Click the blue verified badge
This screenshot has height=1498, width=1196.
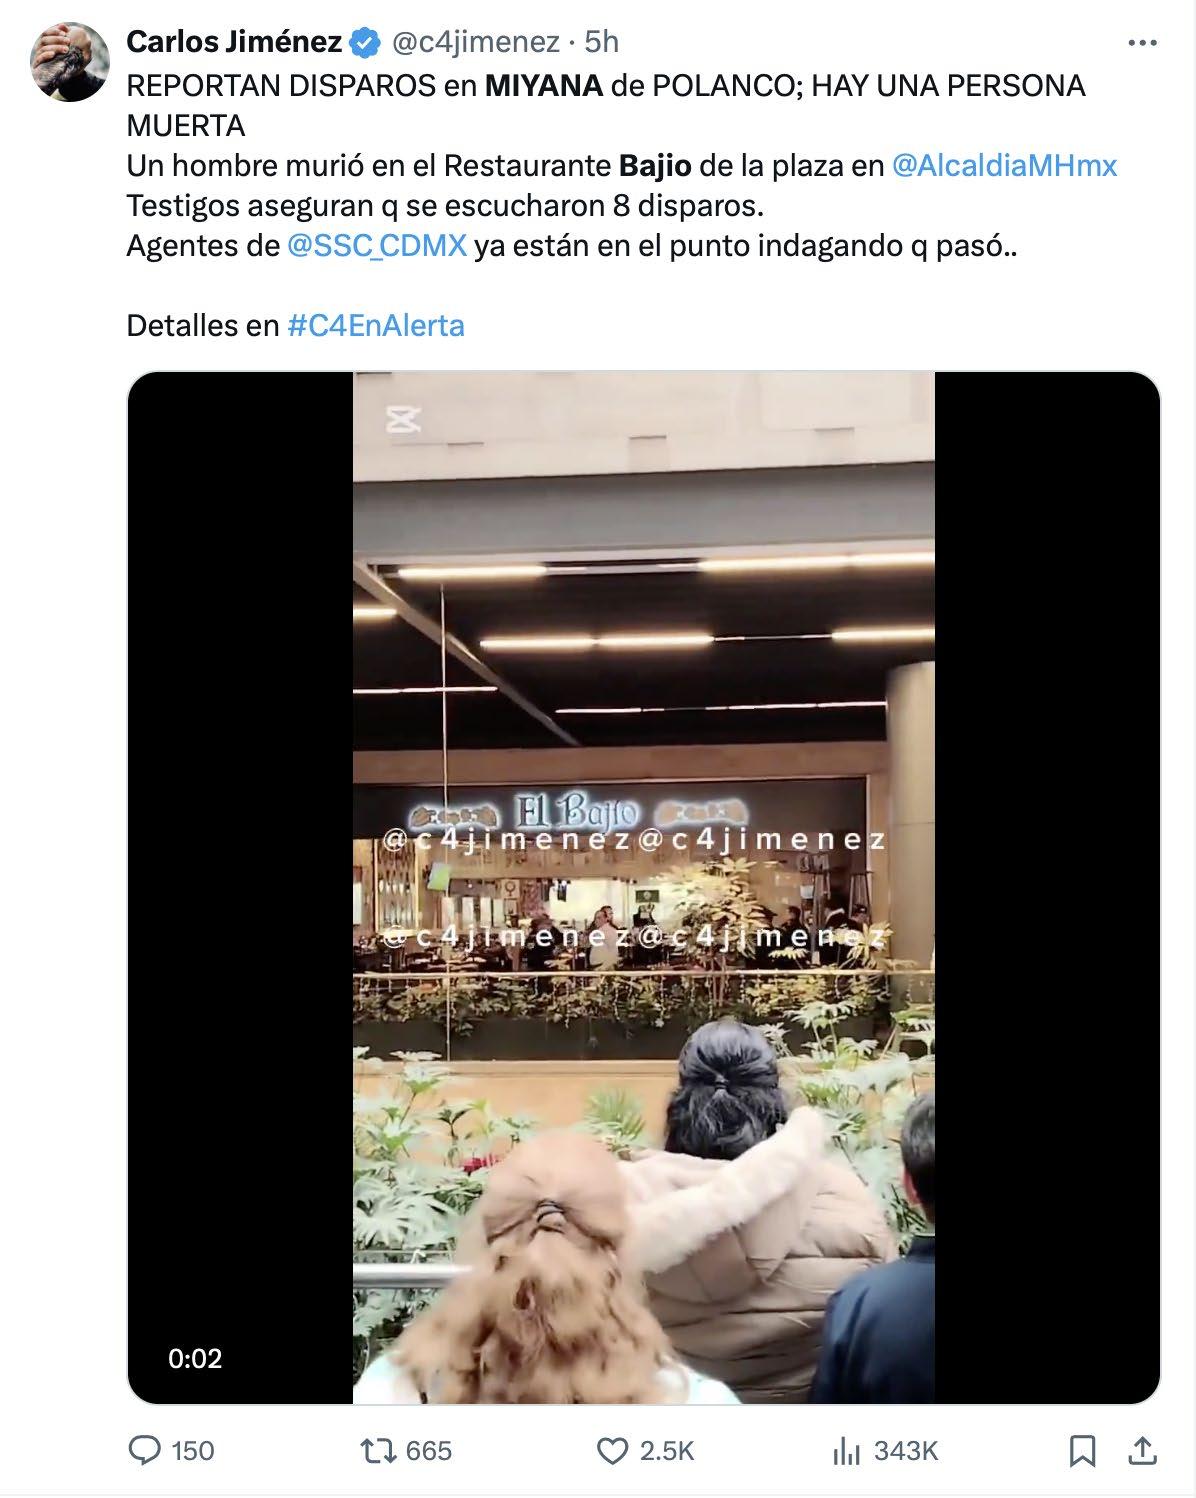point(366,42)
